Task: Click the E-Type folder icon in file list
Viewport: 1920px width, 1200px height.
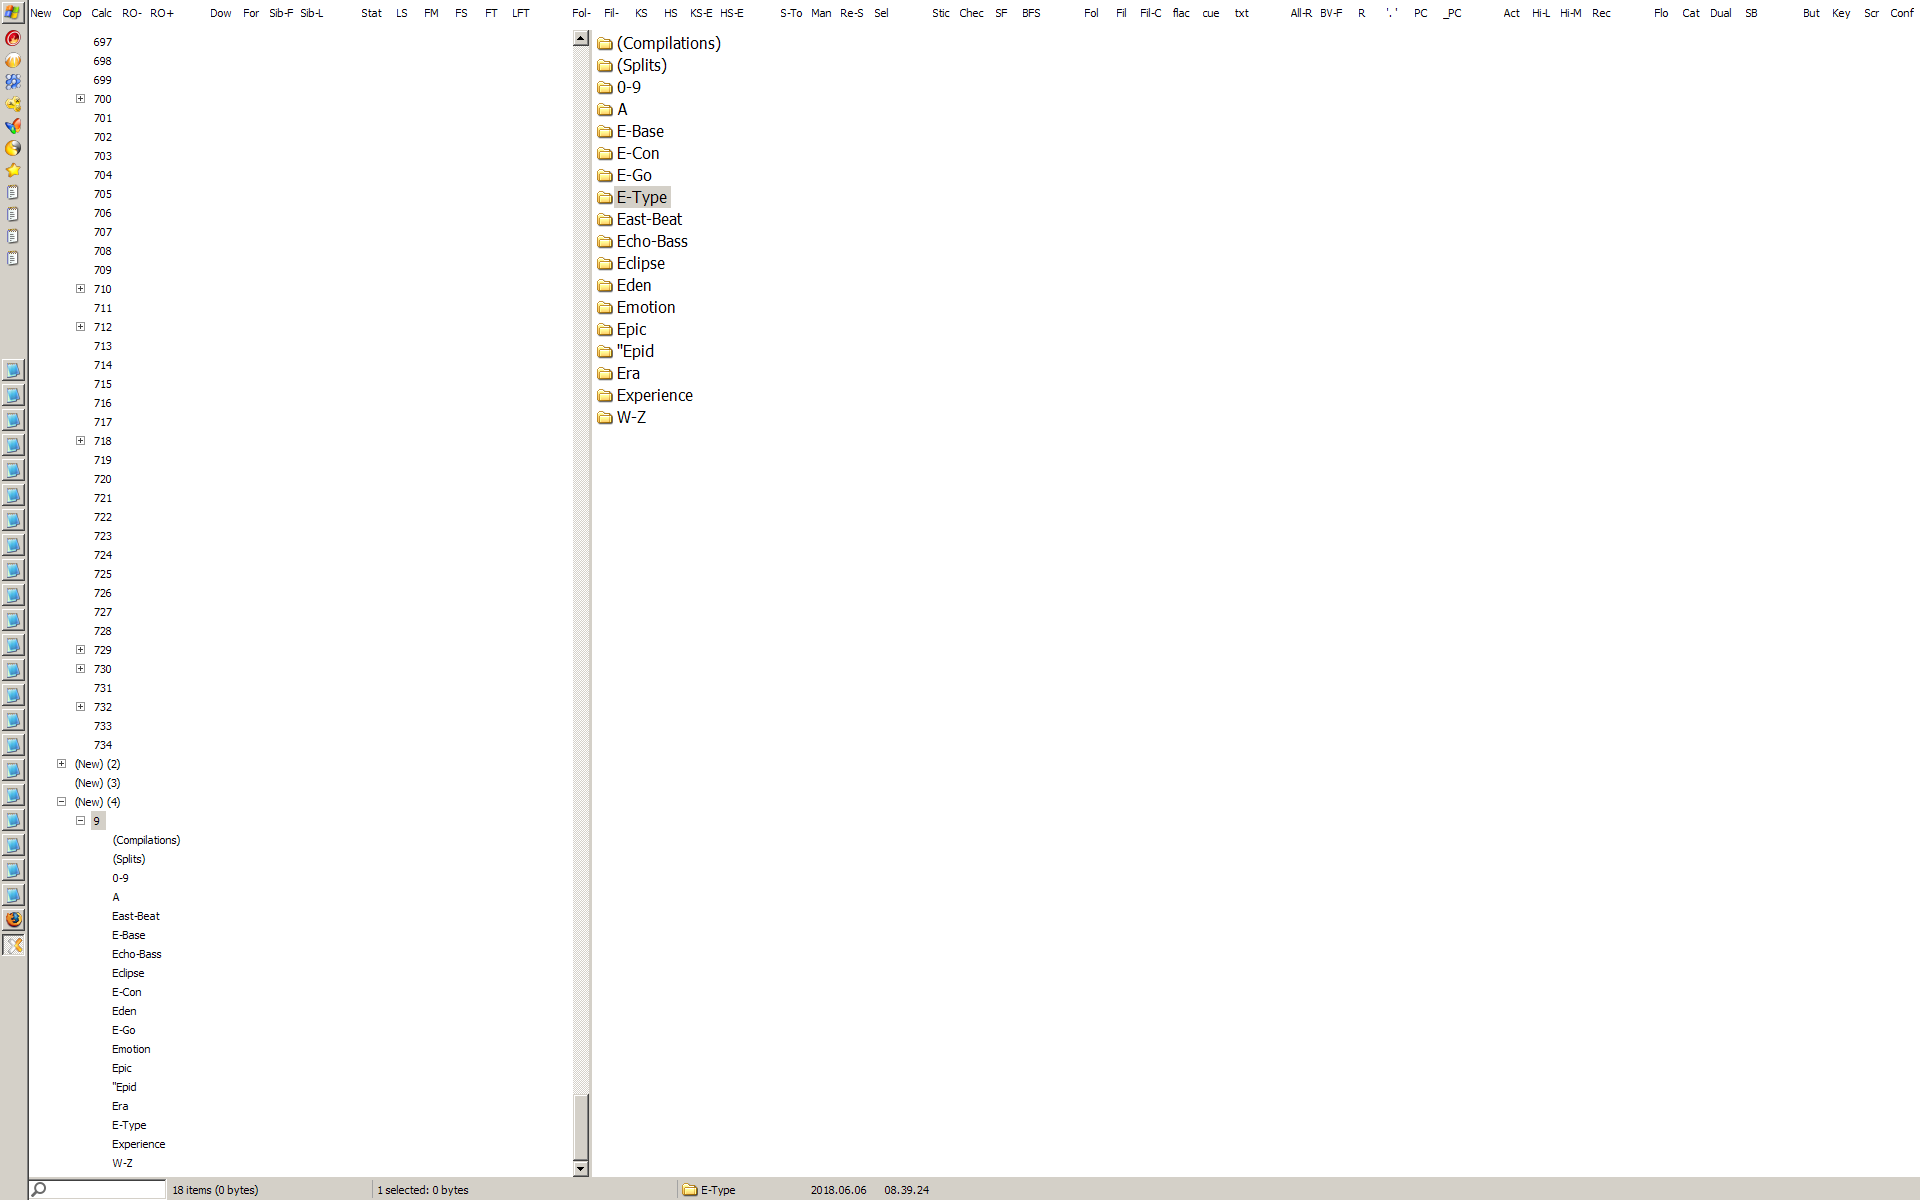Action: click(605, 198)
